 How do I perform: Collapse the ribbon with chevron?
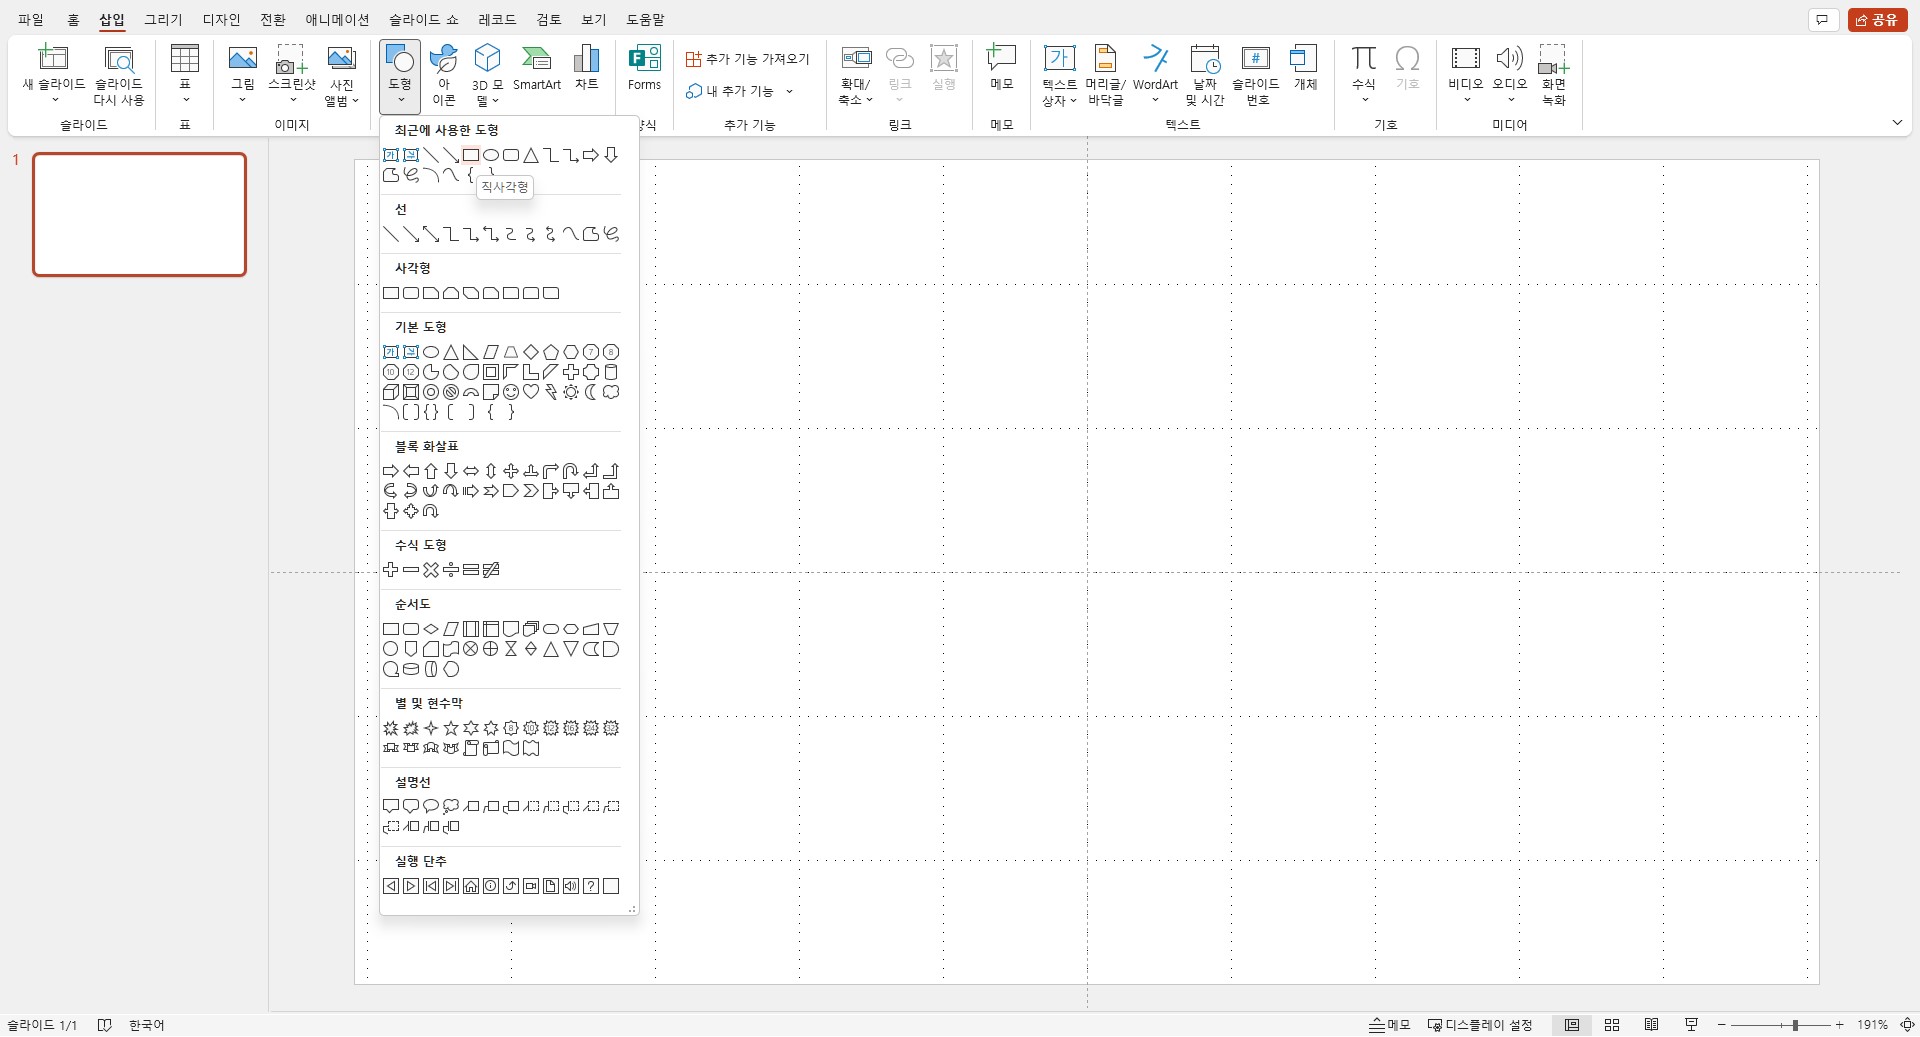[x=1897, y=122]
